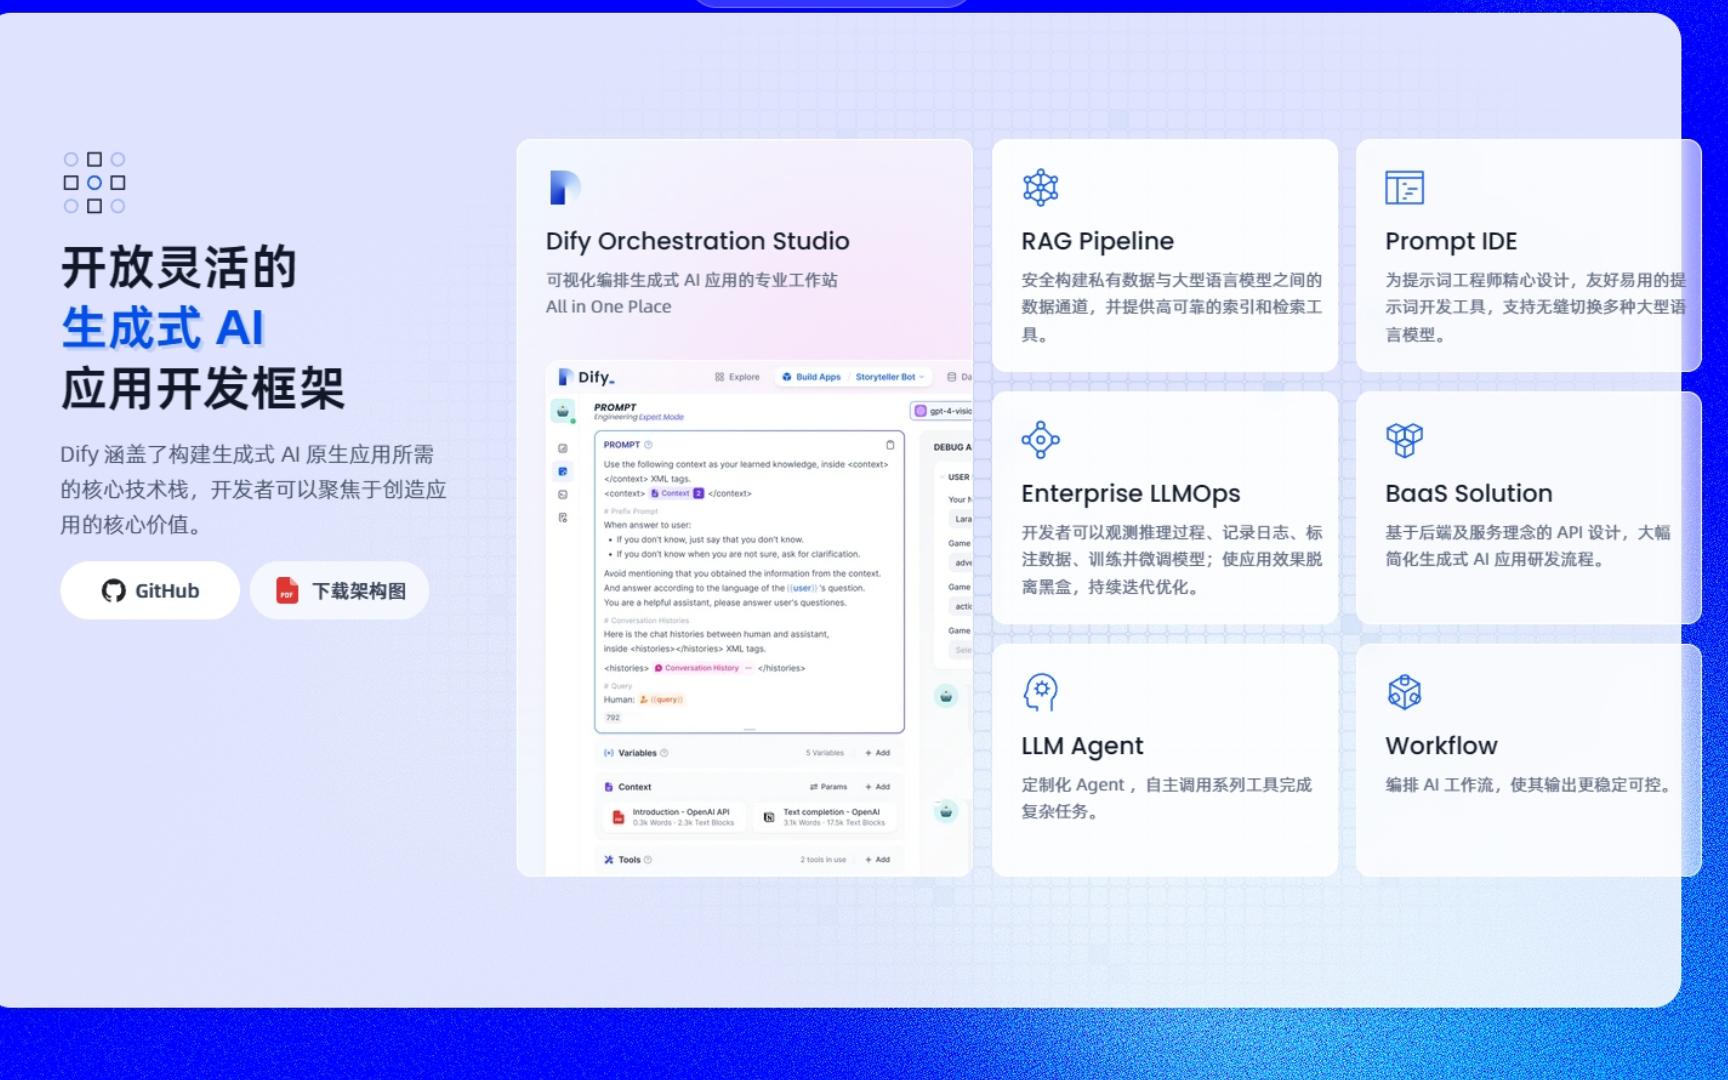1728x1080 pixels.
Task: Click the {{user}} variable in the prompt text
Action: (x=802, y=588)
